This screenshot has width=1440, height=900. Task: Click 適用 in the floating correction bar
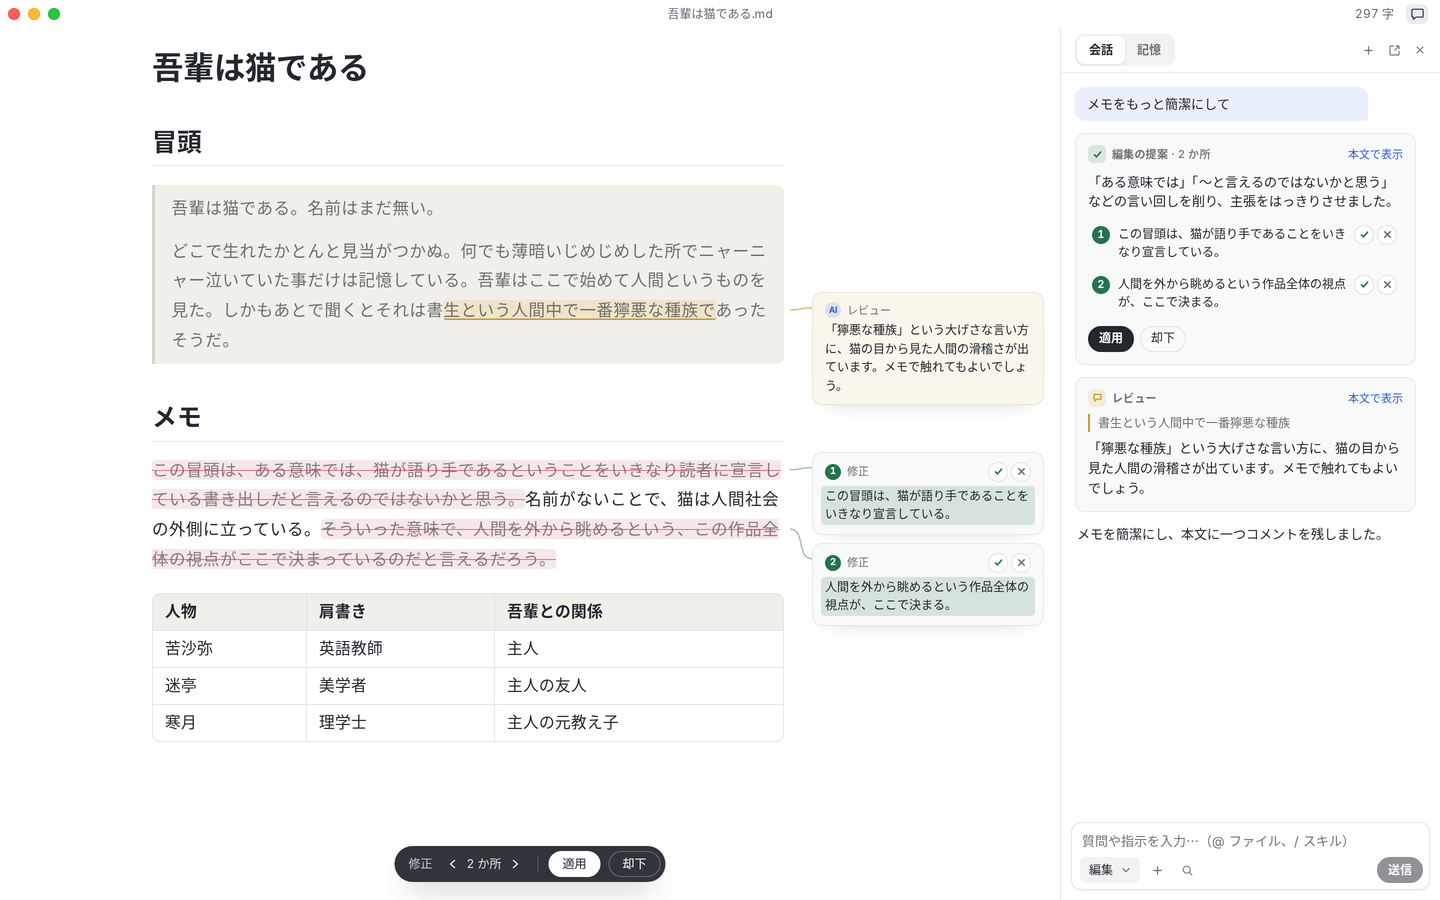pyautogui.click(x=574, y=864)
